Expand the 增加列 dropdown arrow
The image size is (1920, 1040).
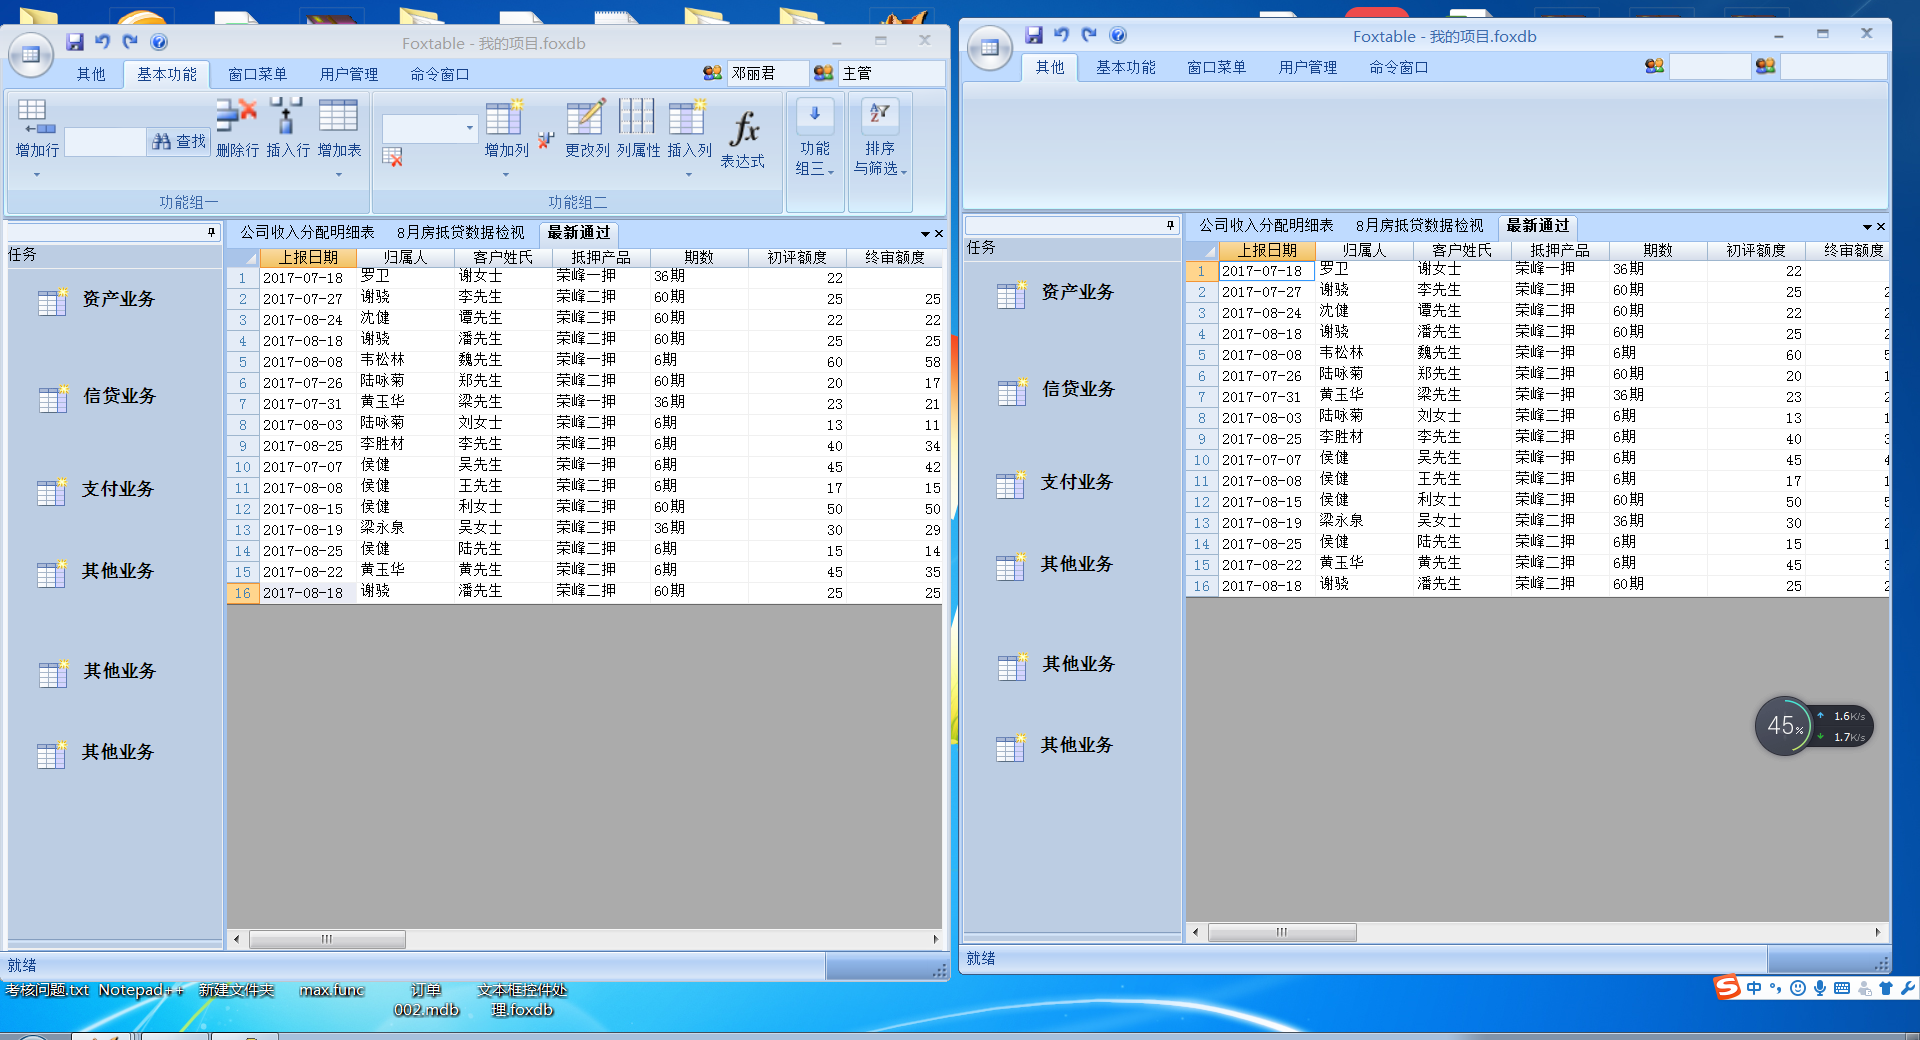pos(506,175)
